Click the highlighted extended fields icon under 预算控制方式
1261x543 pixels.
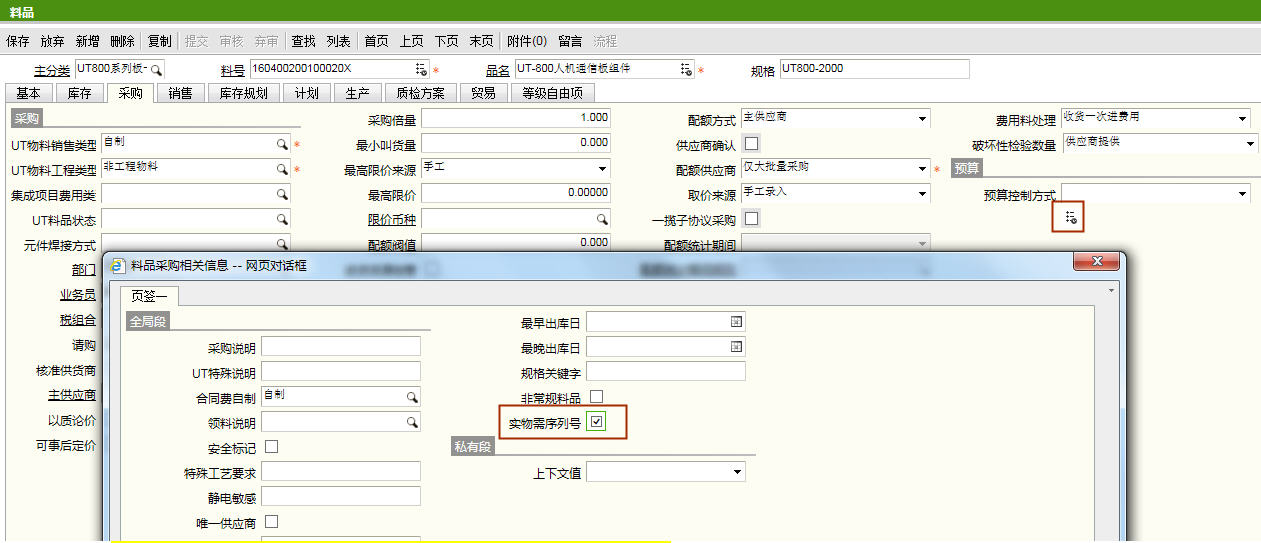[1070, 217]
